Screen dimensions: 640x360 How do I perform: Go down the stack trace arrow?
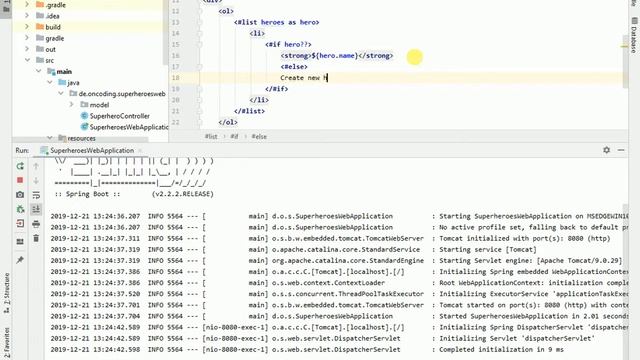click(36, 180)
